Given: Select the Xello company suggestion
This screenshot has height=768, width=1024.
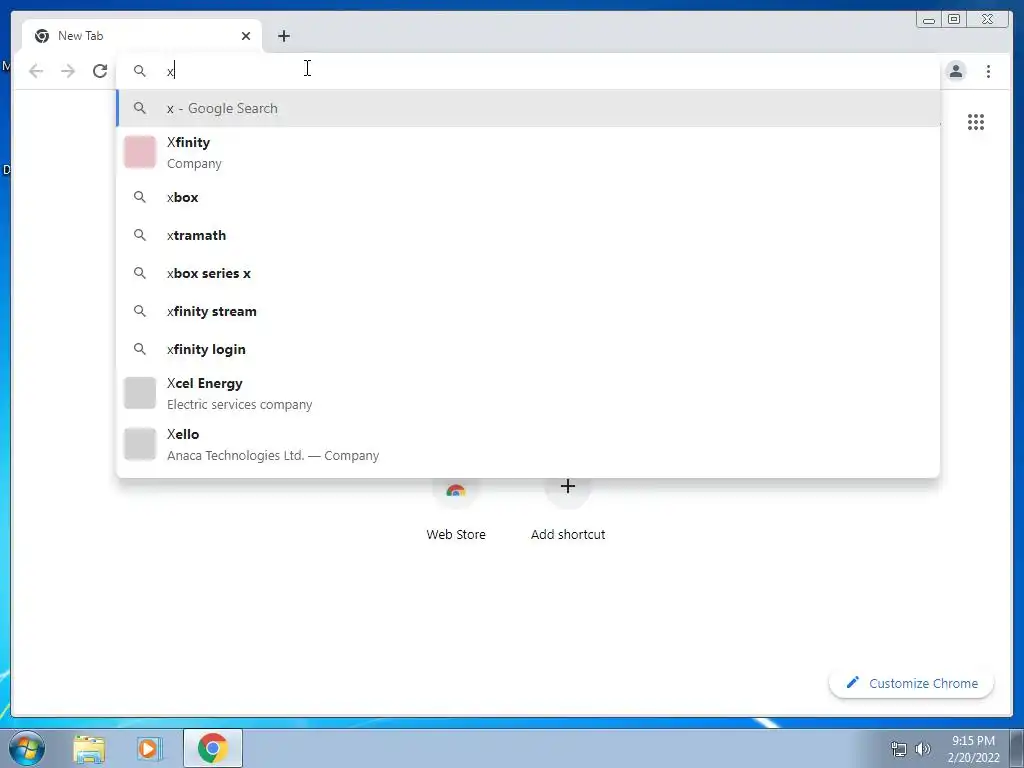Looking at the screenshot, I should point(528,444).
